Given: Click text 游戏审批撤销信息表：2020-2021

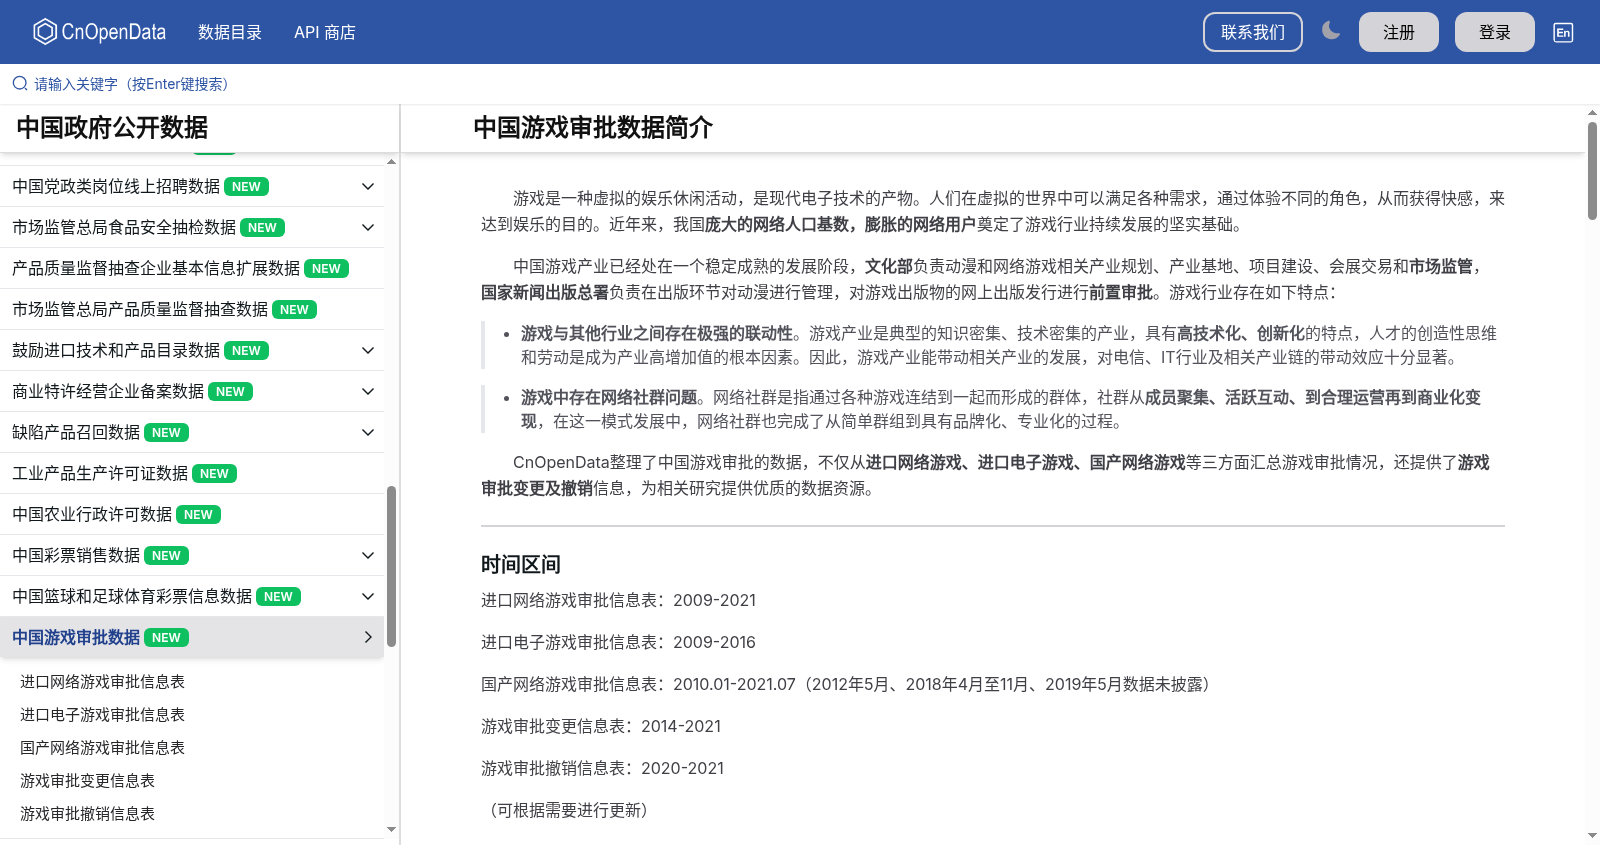Looking at the screenshot, I should click(603, 768).
